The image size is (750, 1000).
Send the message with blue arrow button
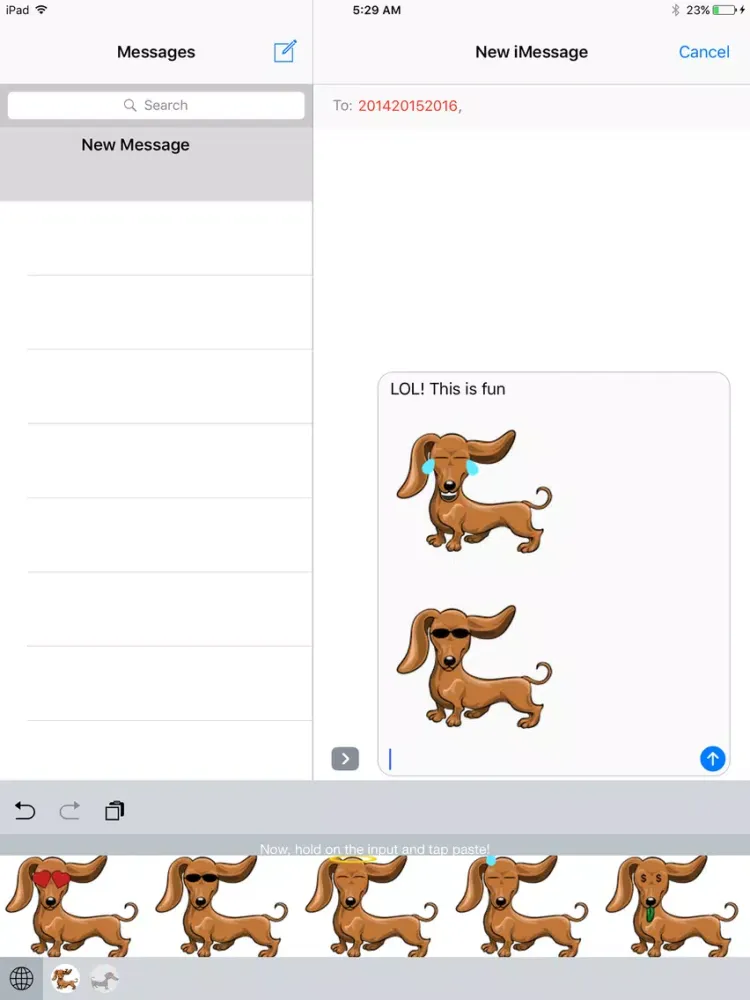point(712,758)
